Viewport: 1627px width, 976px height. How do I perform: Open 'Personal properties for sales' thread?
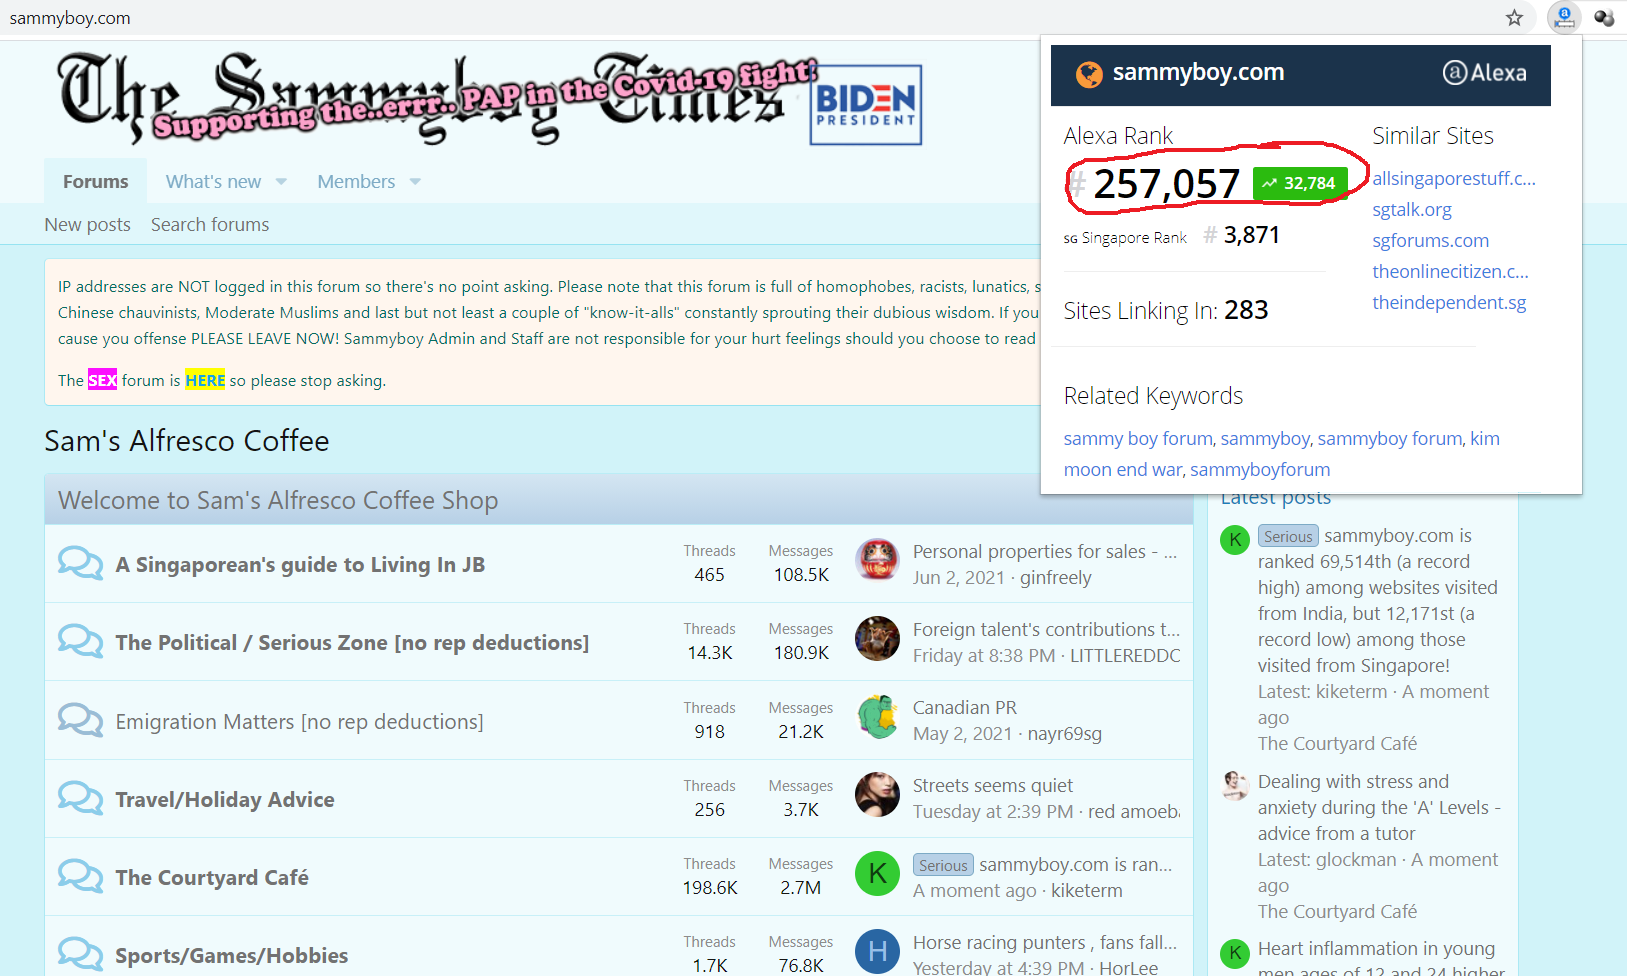point(1045,551)
